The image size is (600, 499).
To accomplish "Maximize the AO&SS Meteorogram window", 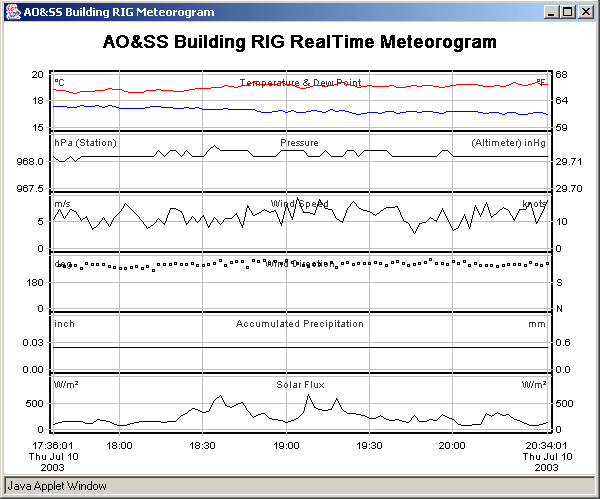I will [x=567, y=12].
